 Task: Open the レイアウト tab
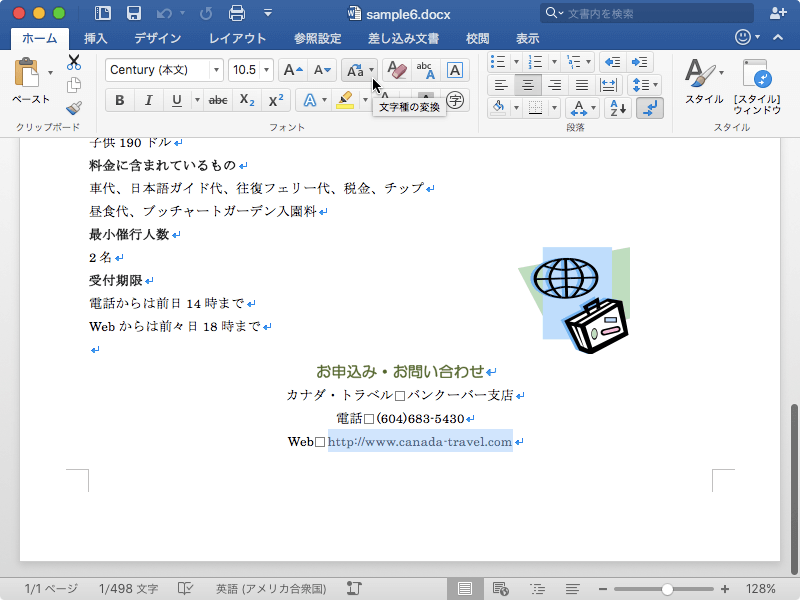tap(237, 39)
